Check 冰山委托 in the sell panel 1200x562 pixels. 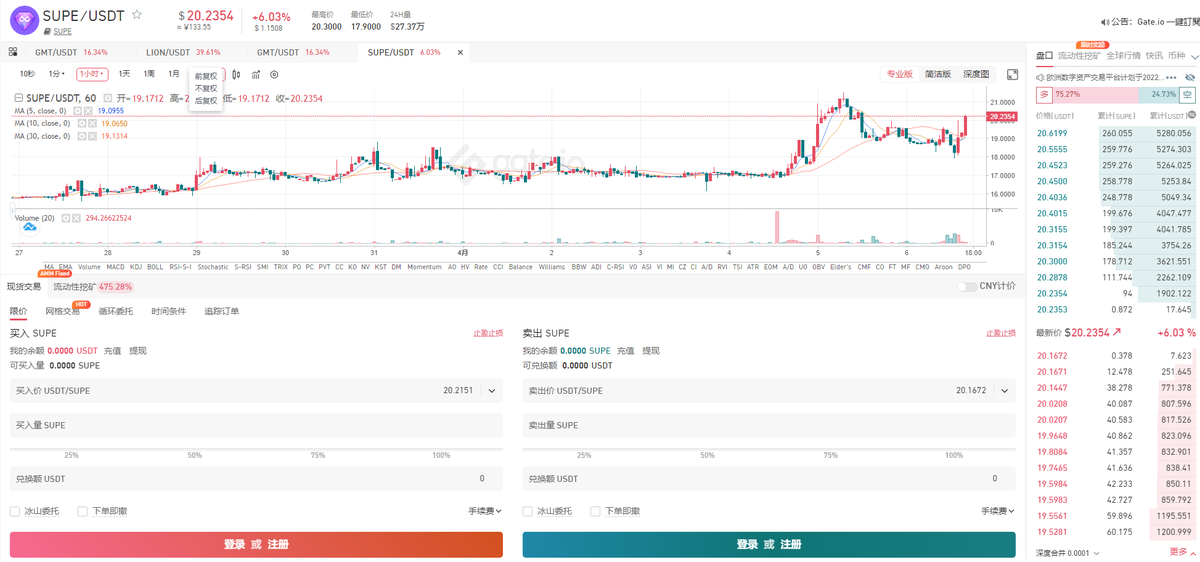coord(528,511)
